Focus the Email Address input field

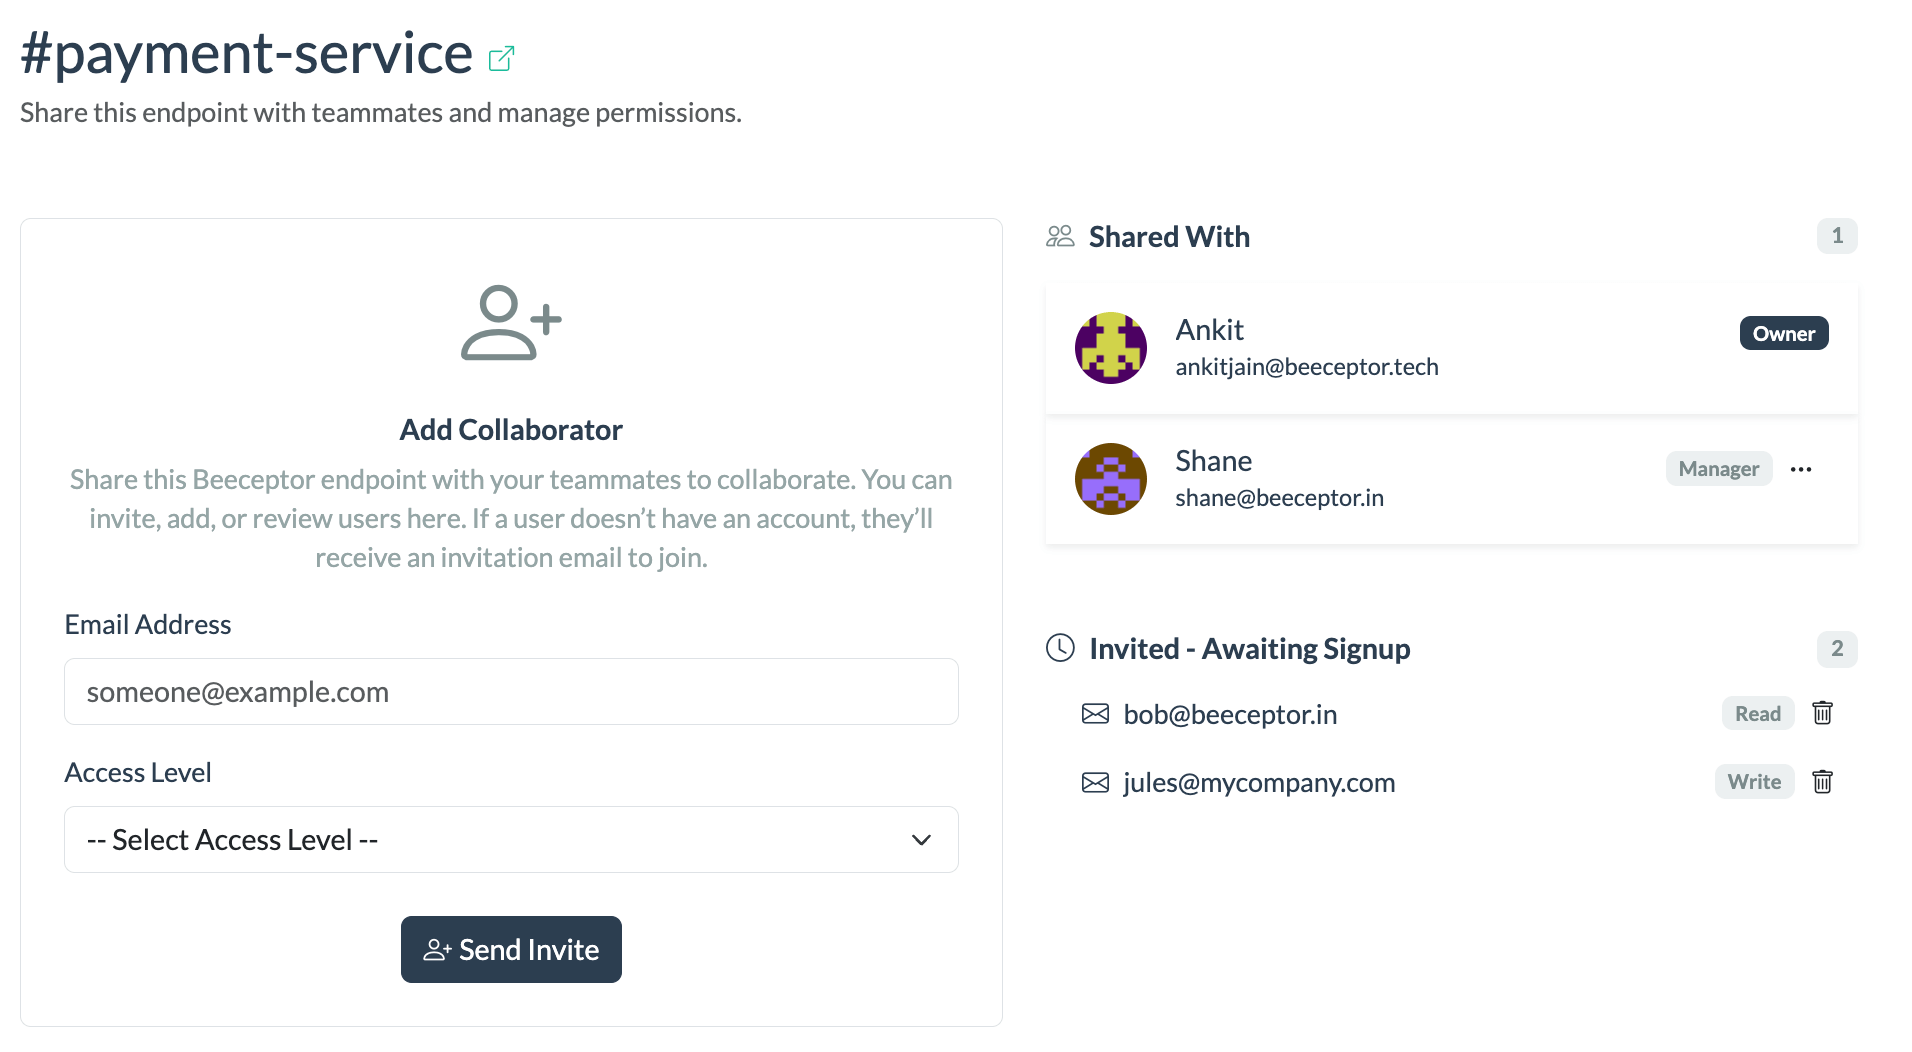(510, 692)
